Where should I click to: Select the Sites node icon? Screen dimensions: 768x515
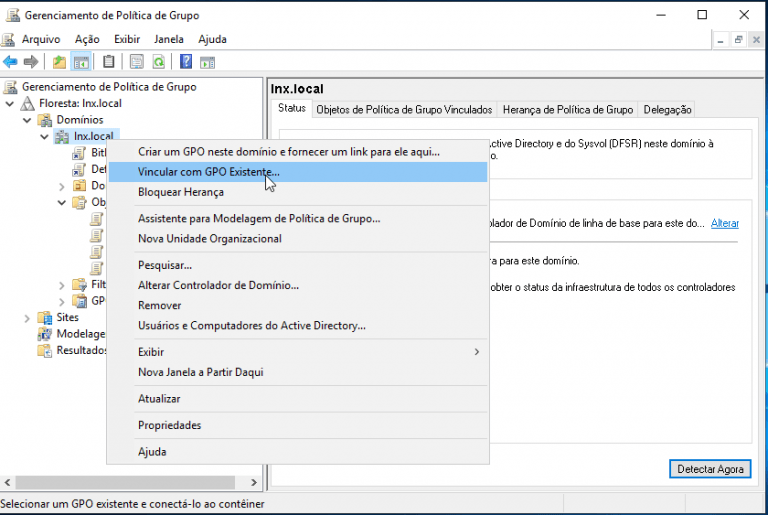click(x=45, y=318)
